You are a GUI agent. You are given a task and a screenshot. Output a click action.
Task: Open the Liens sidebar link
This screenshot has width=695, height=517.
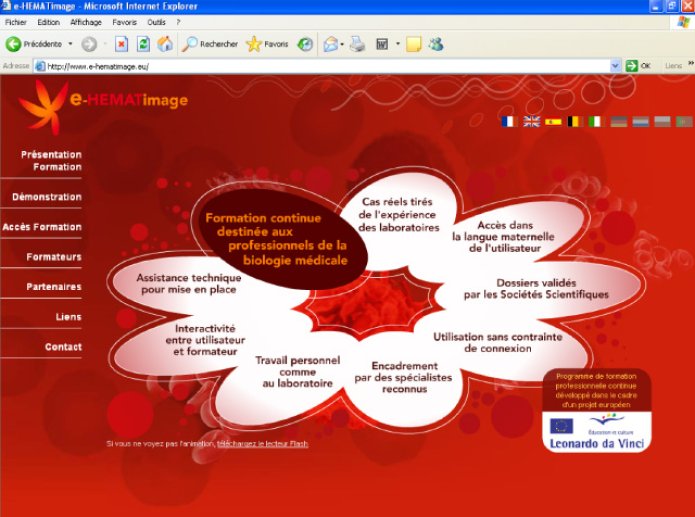[68, 317]
